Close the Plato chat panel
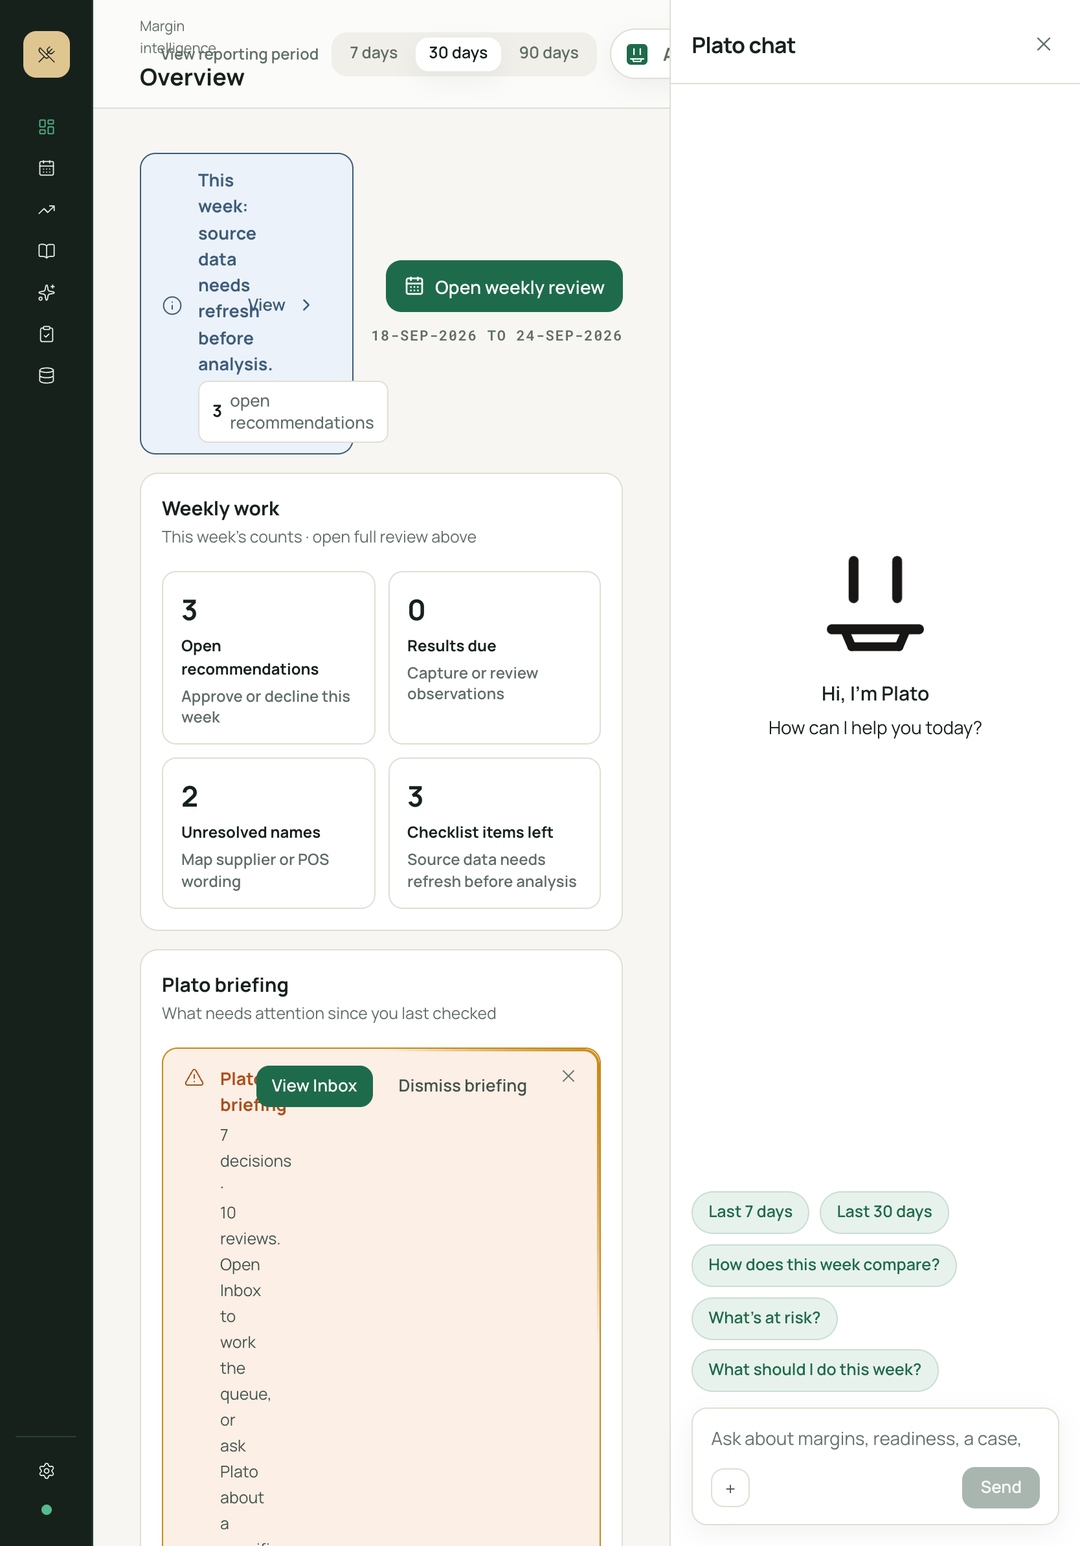 coord(1043,44)
